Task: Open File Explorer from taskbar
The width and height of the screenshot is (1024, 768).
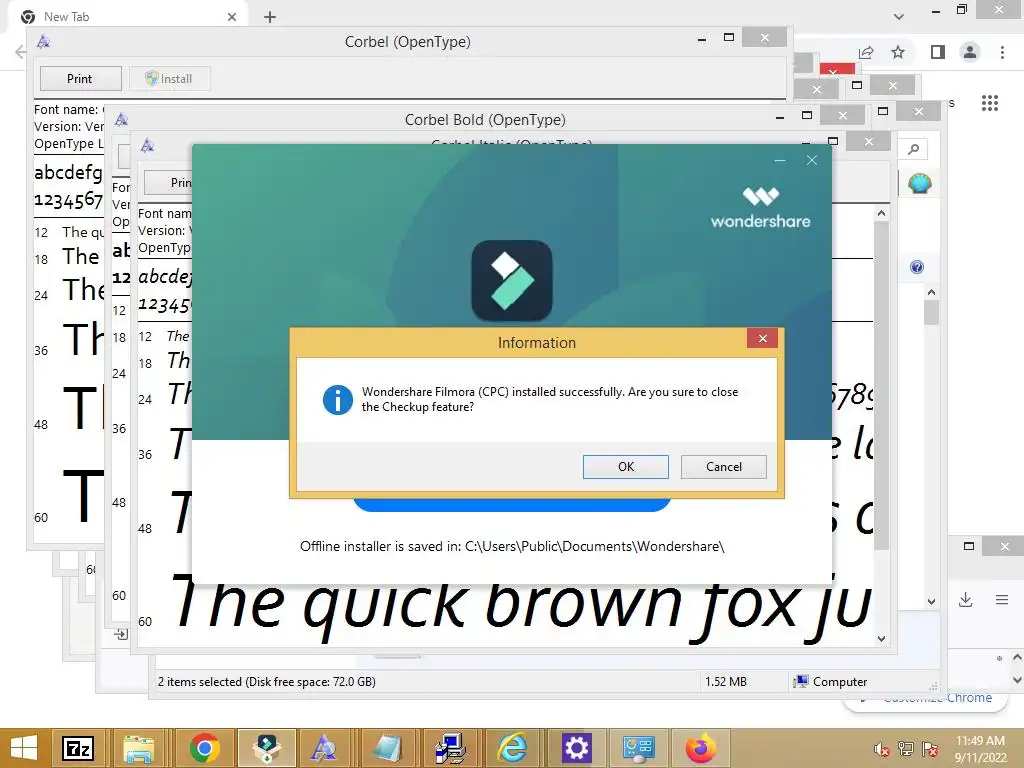Action: tap(139, 748)
